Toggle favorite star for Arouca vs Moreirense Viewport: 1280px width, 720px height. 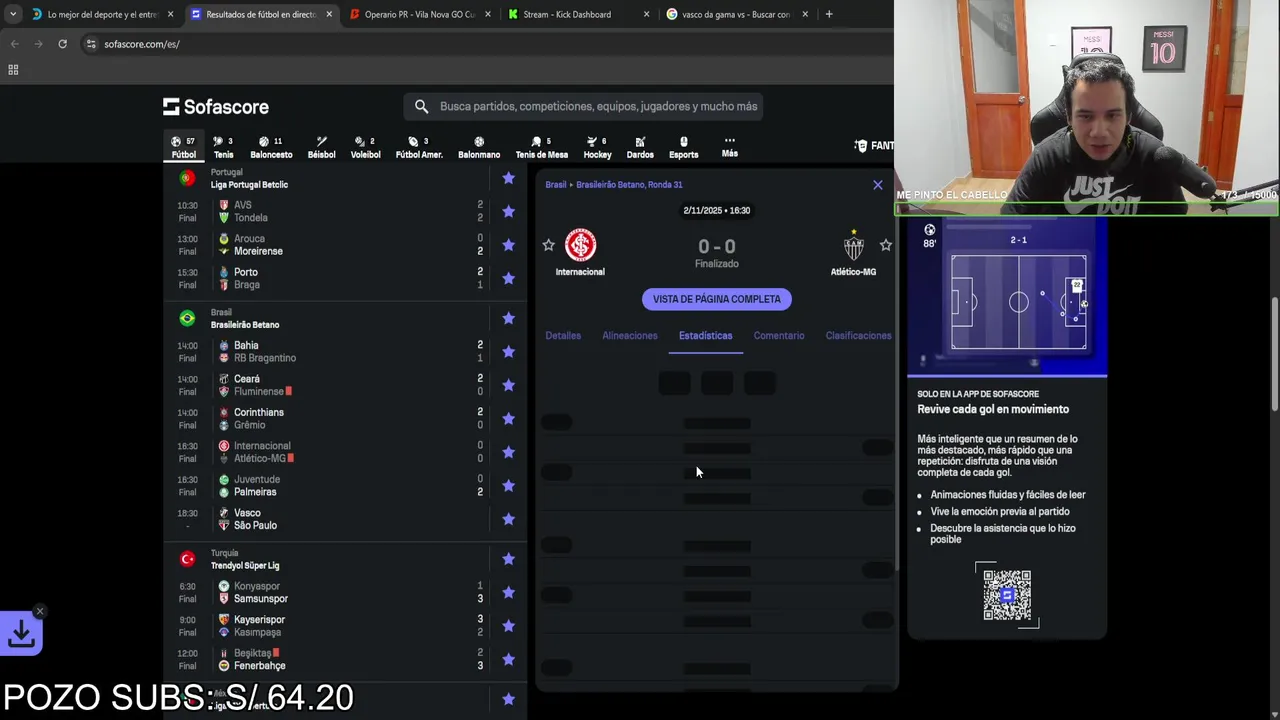click(508, 245)
